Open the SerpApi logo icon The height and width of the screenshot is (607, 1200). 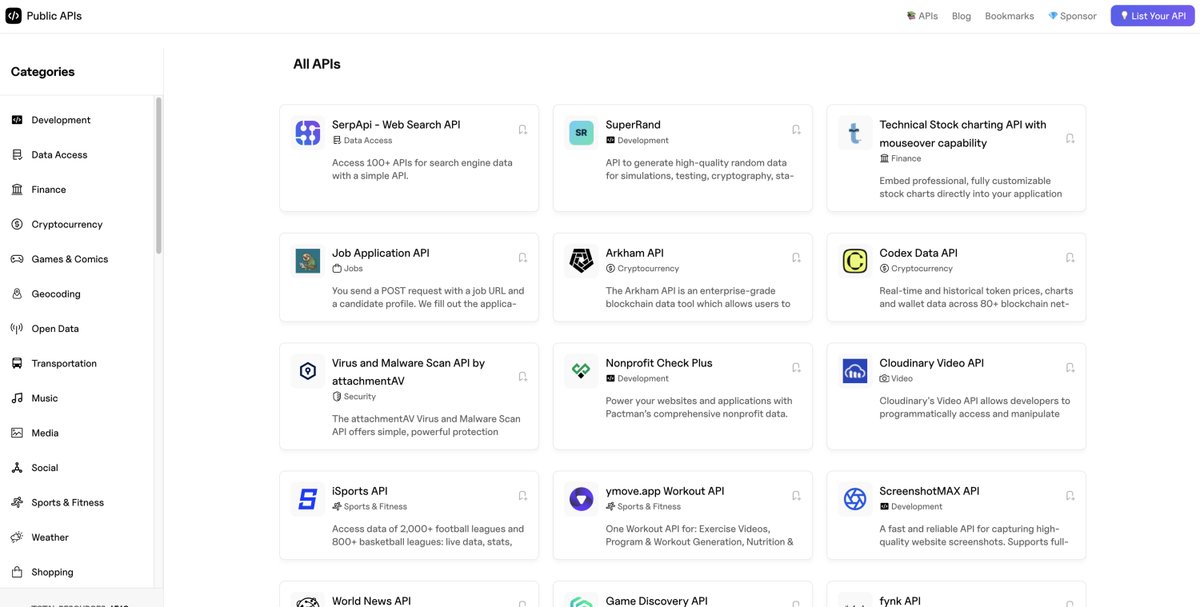(308, 132)
